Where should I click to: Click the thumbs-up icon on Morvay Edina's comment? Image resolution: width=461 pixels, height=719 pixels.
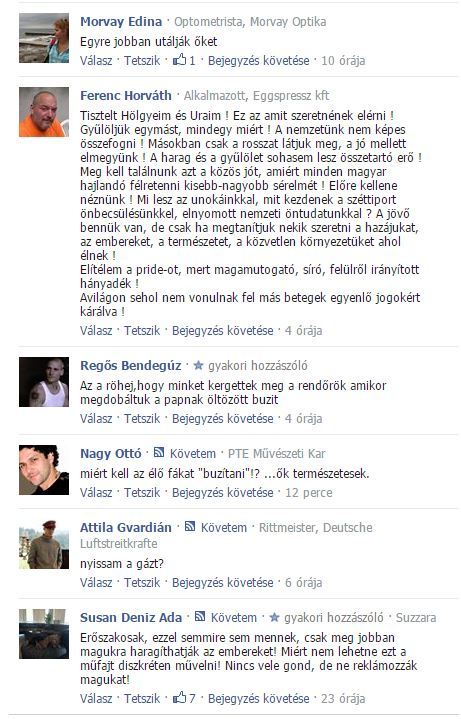[179, 60]
